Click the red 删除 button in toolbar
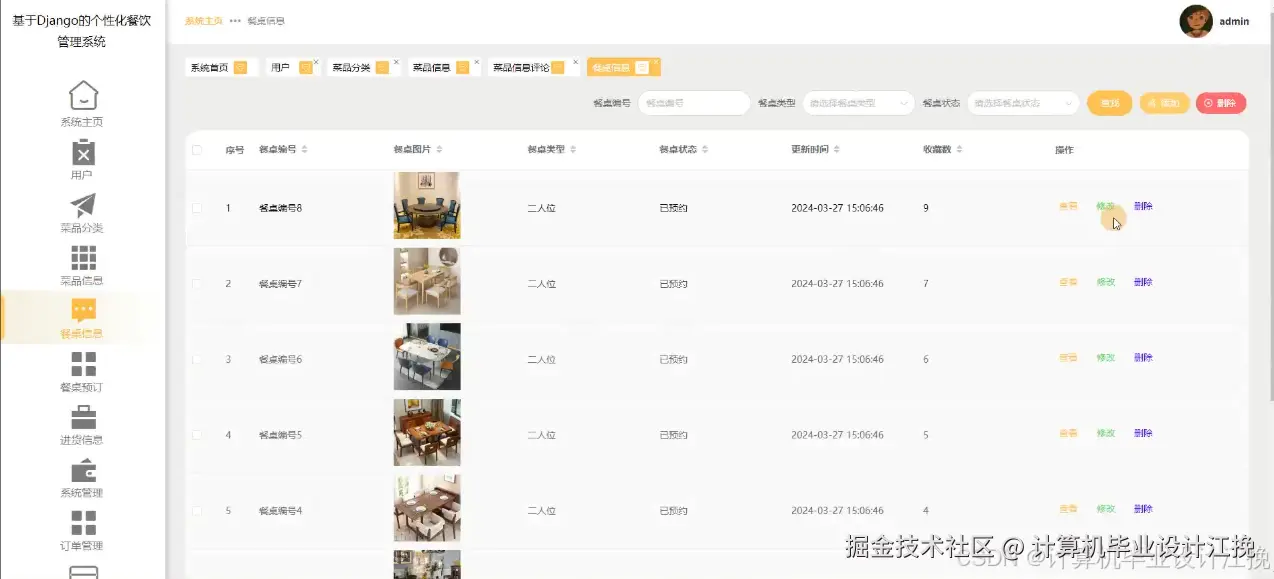 tap(1221, 103)
